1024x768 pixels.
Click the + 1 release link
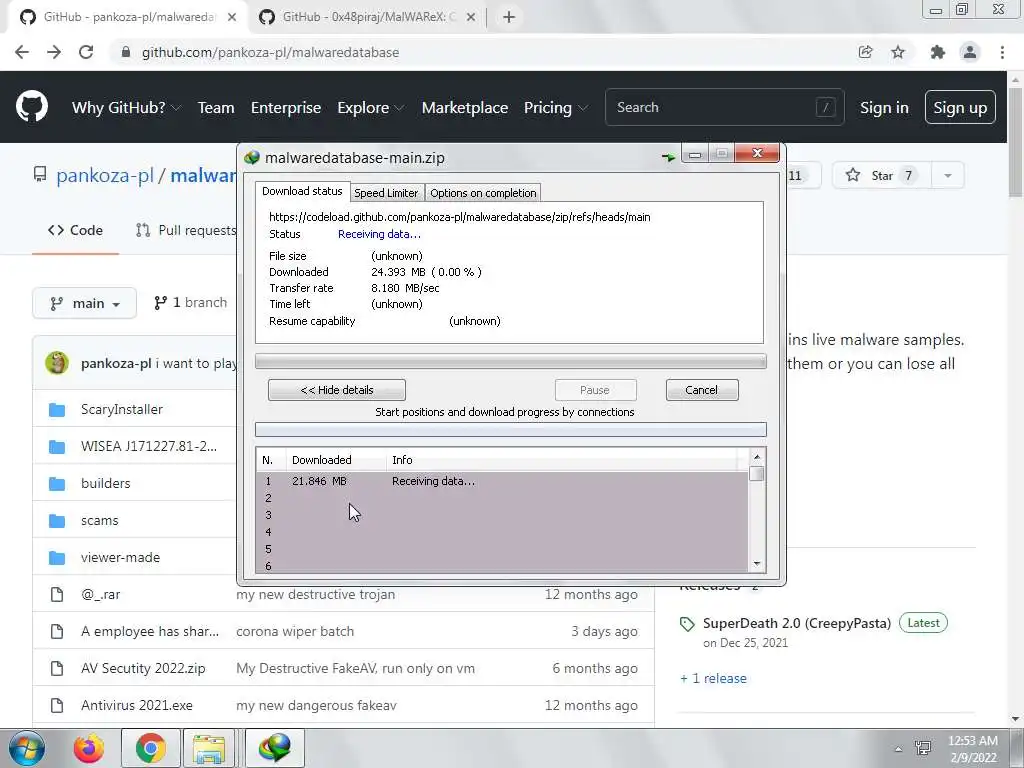click(x=713, y=679)
